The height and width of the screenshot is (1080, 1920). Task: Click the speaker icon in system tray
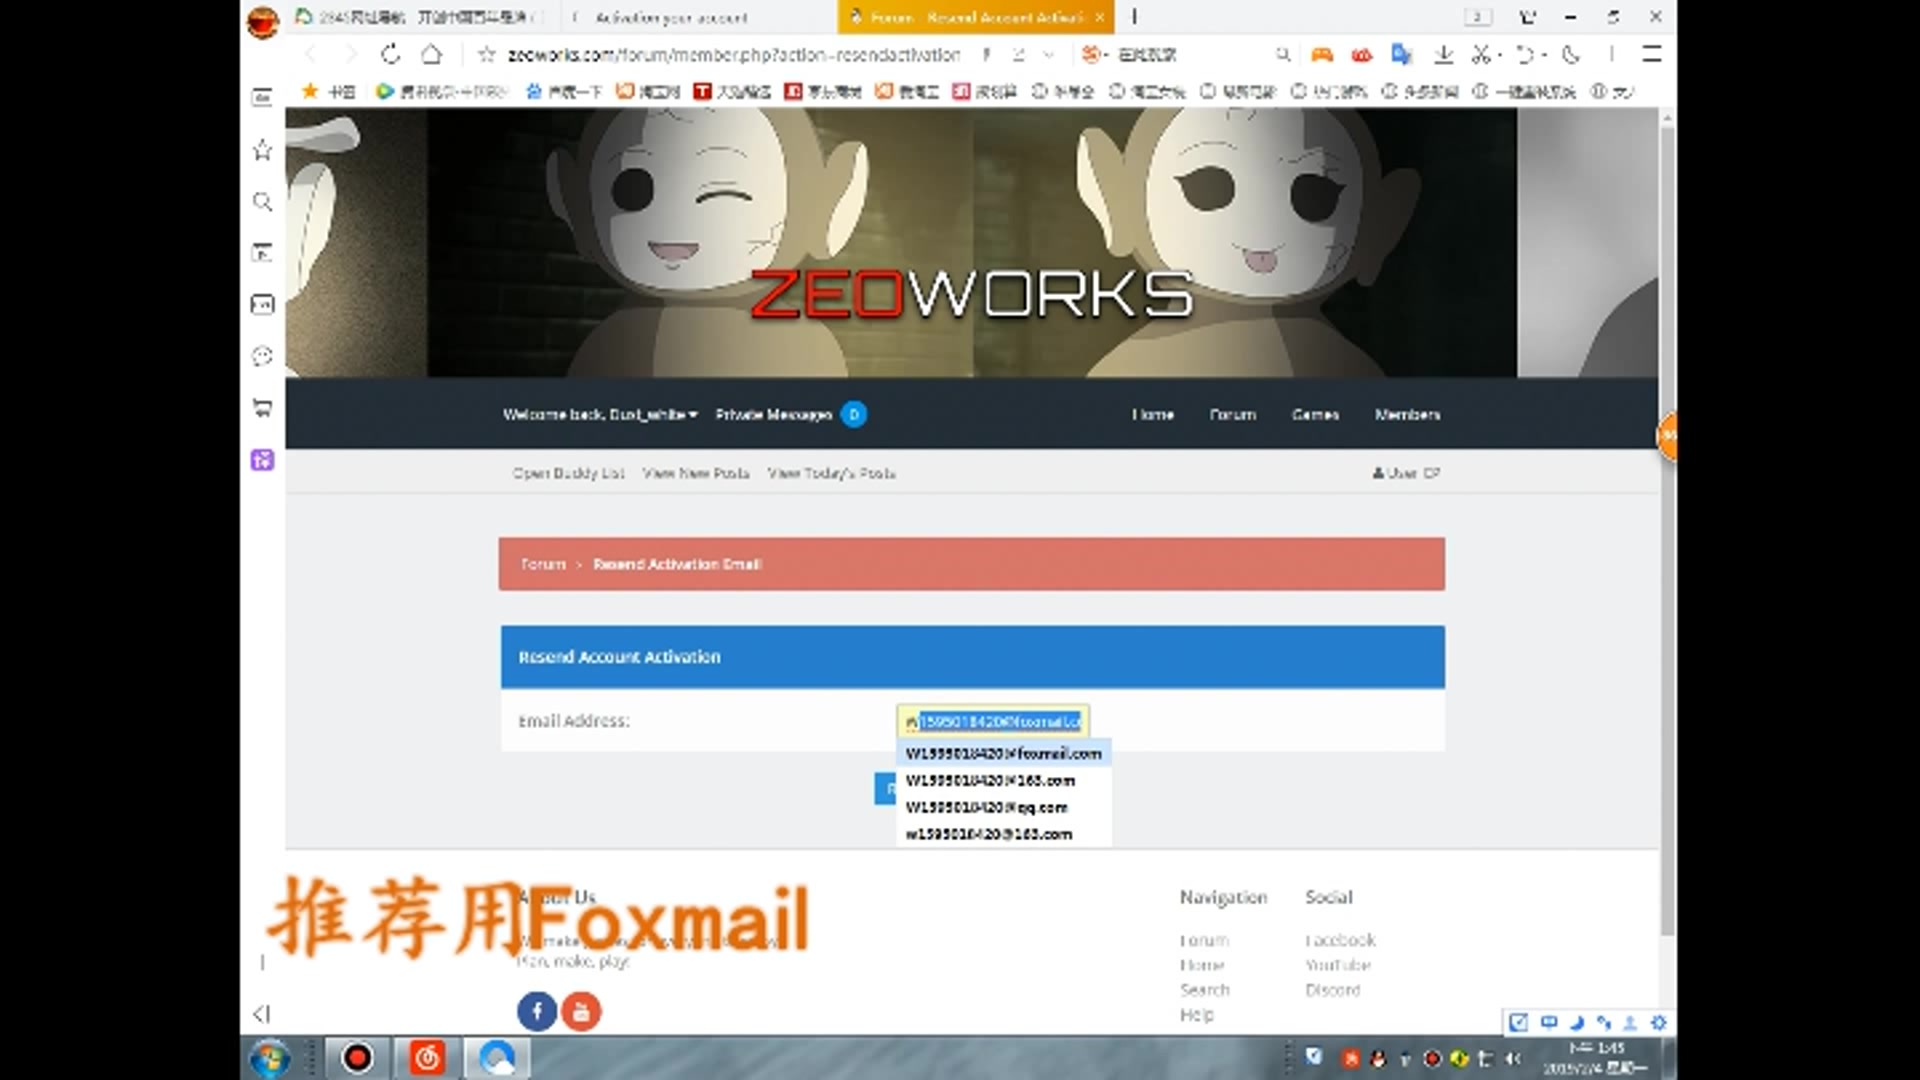coord(1512,1058)
